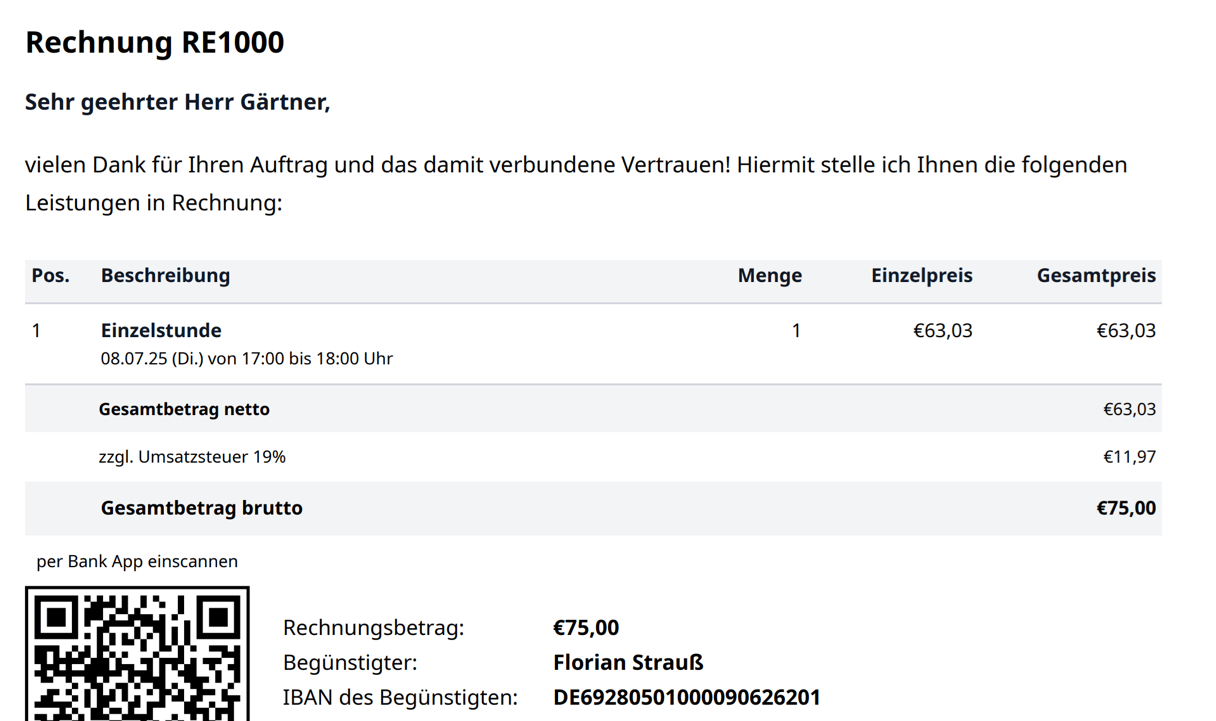The image size is (1216, 721).
Task: Click the Menge column header
Action: pos(770,276)
